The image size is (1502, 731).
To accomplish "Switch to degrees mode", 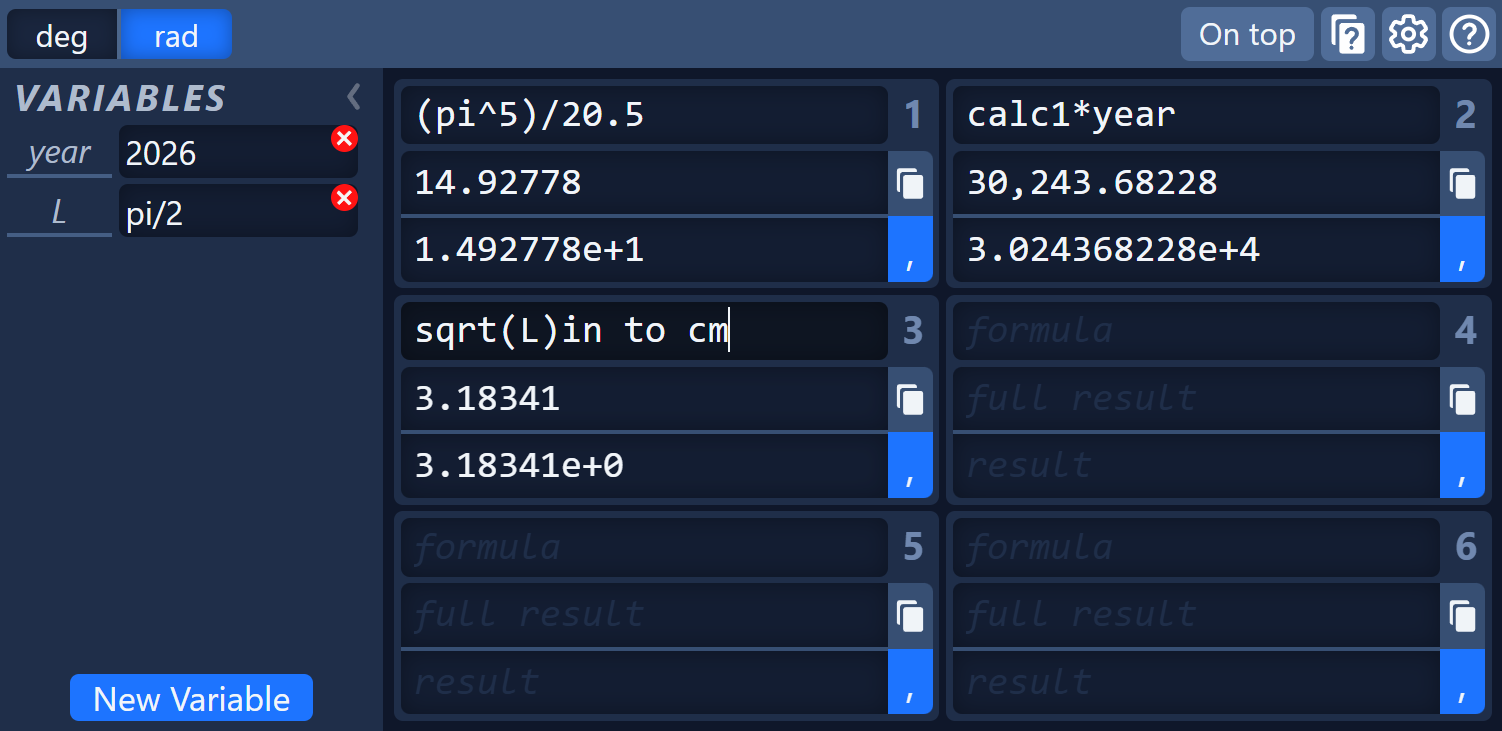I will point(62,34).
